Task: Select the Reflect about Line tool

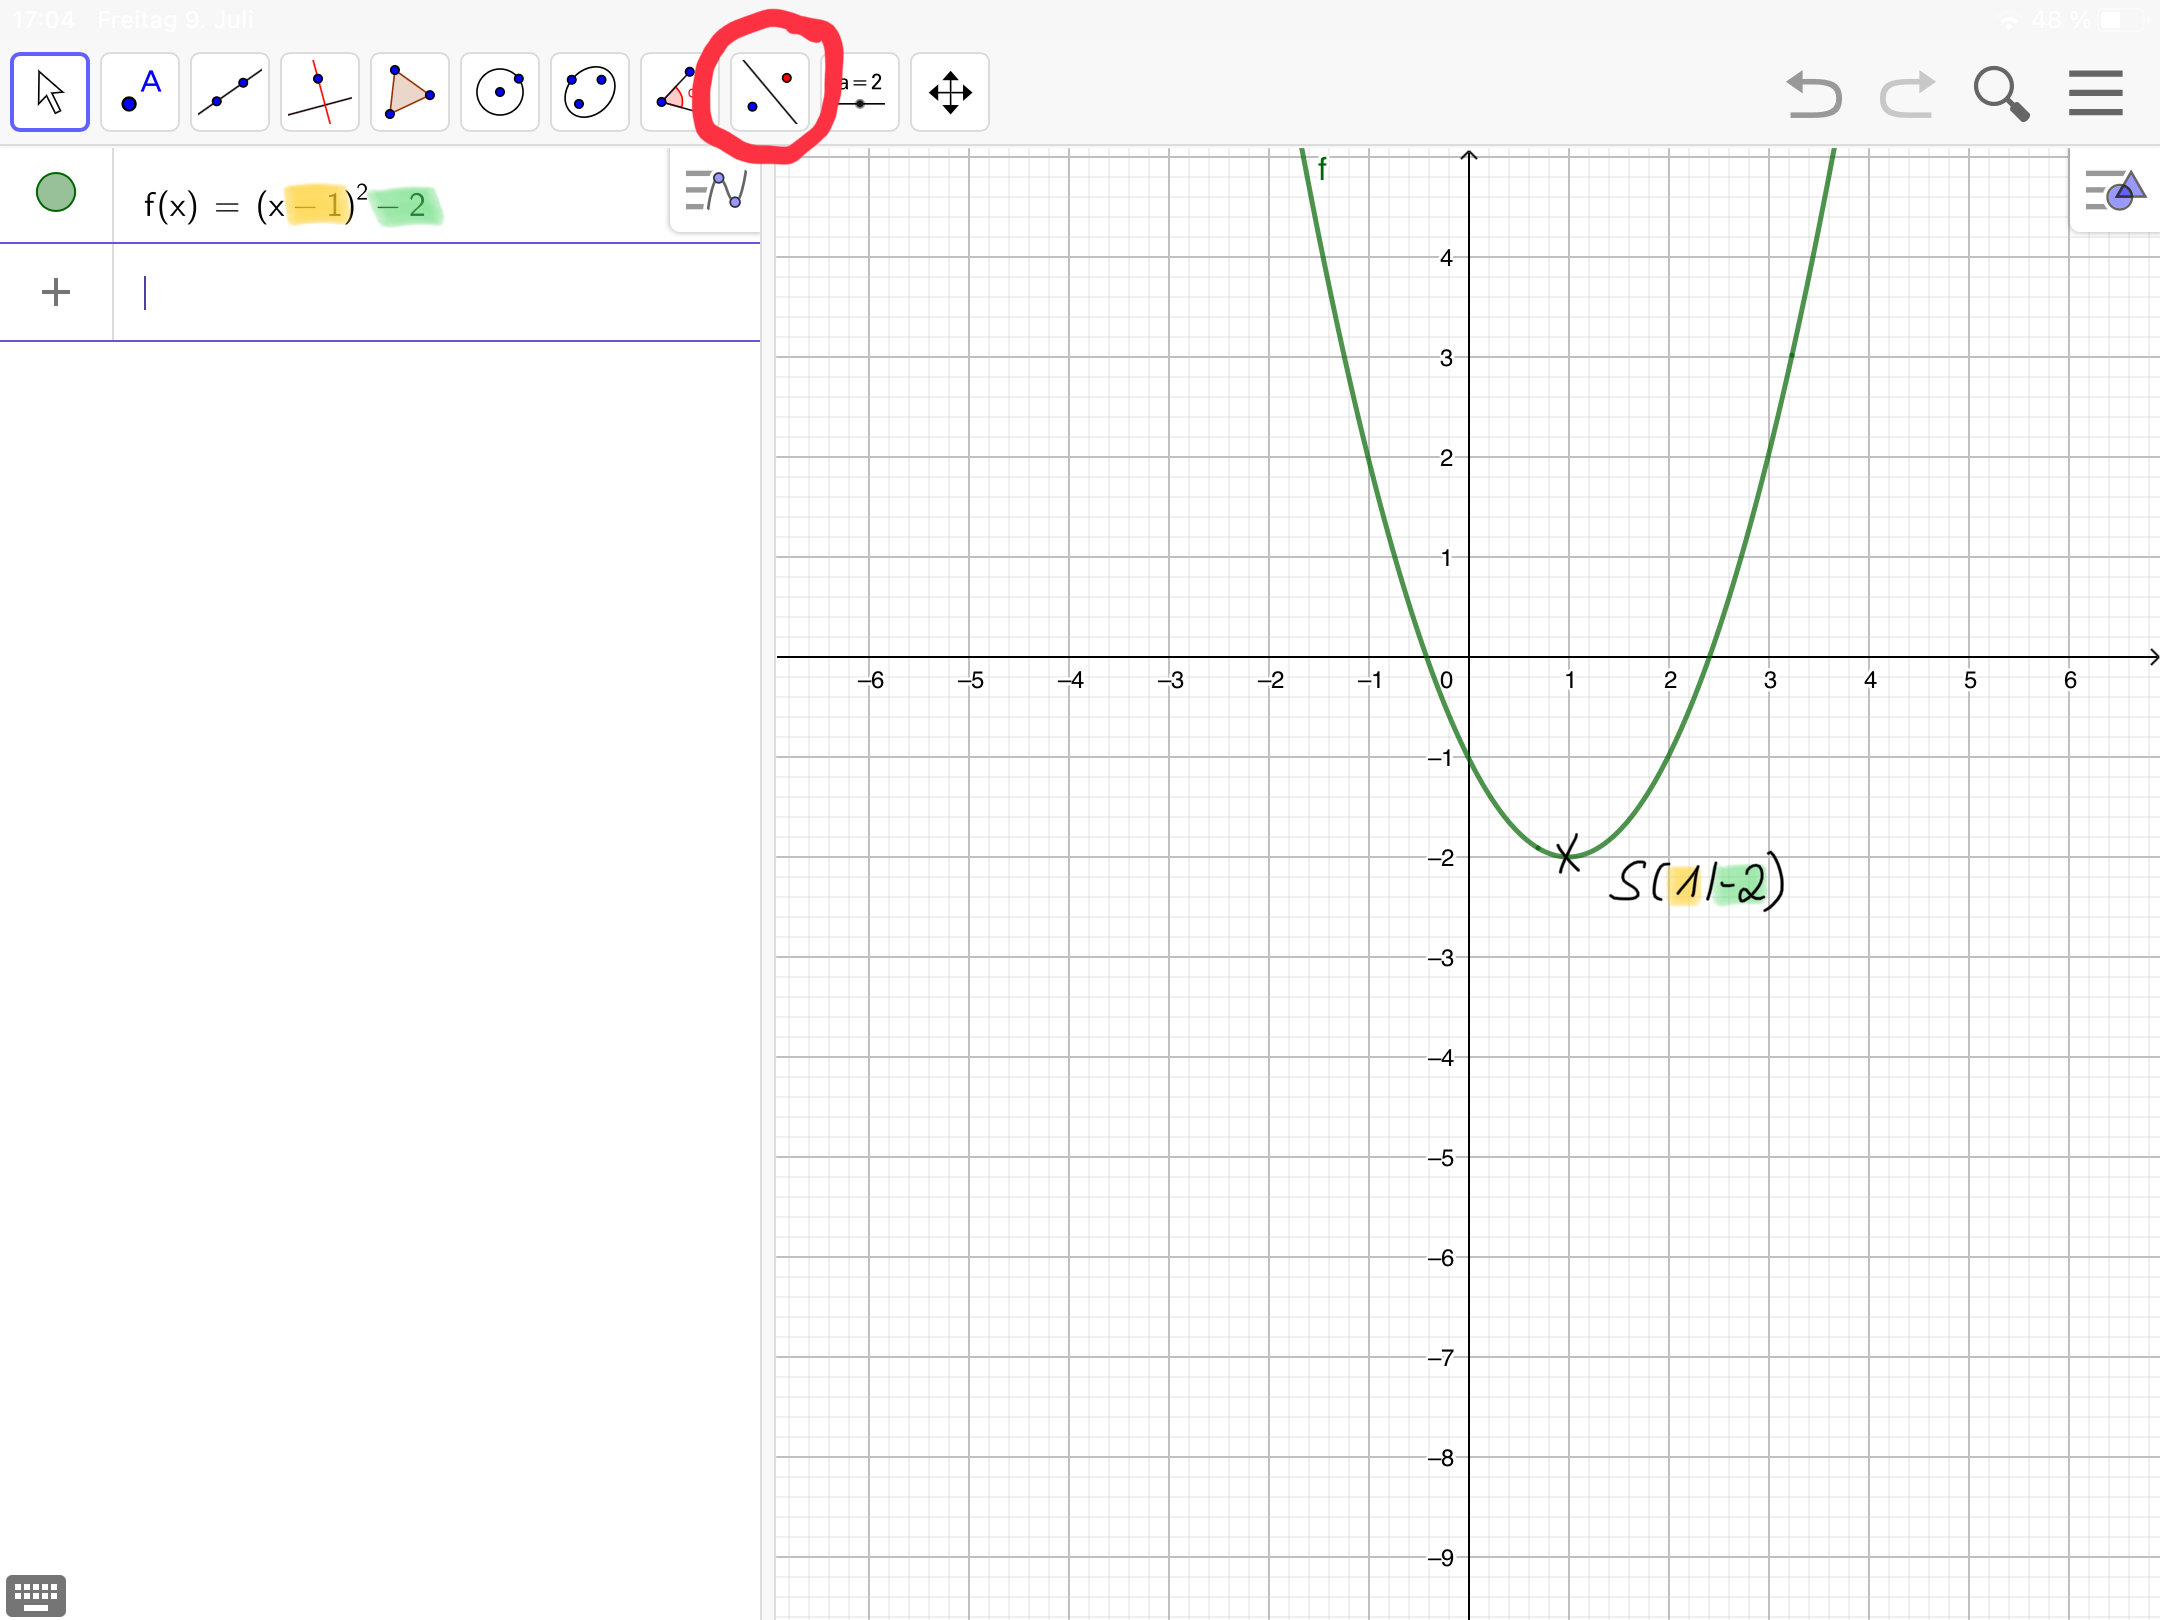Action: coord(770,92)
